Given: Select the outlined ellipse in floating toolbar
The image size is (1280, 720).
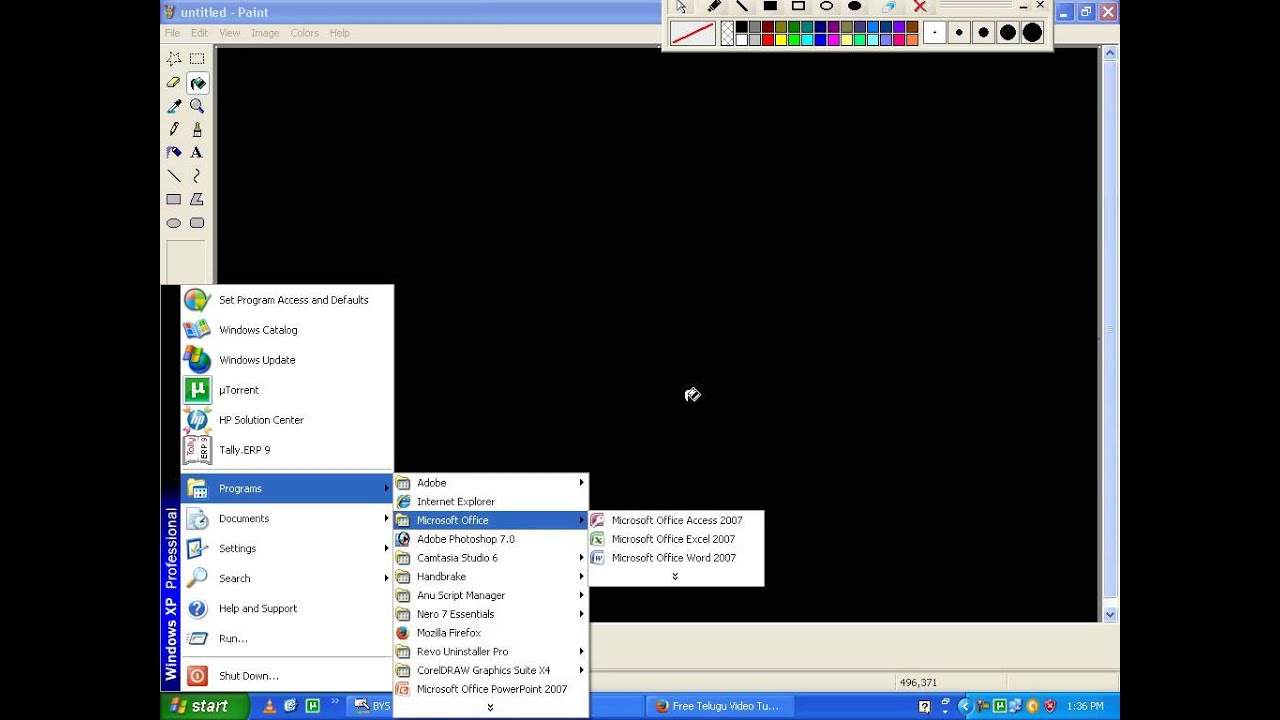Looking at the screenshot, I should pyautogui.click(x=826, y=6).
